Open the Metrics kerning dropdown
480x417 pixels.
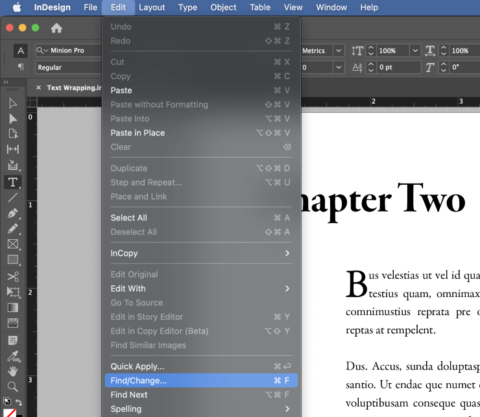(338, 51)
